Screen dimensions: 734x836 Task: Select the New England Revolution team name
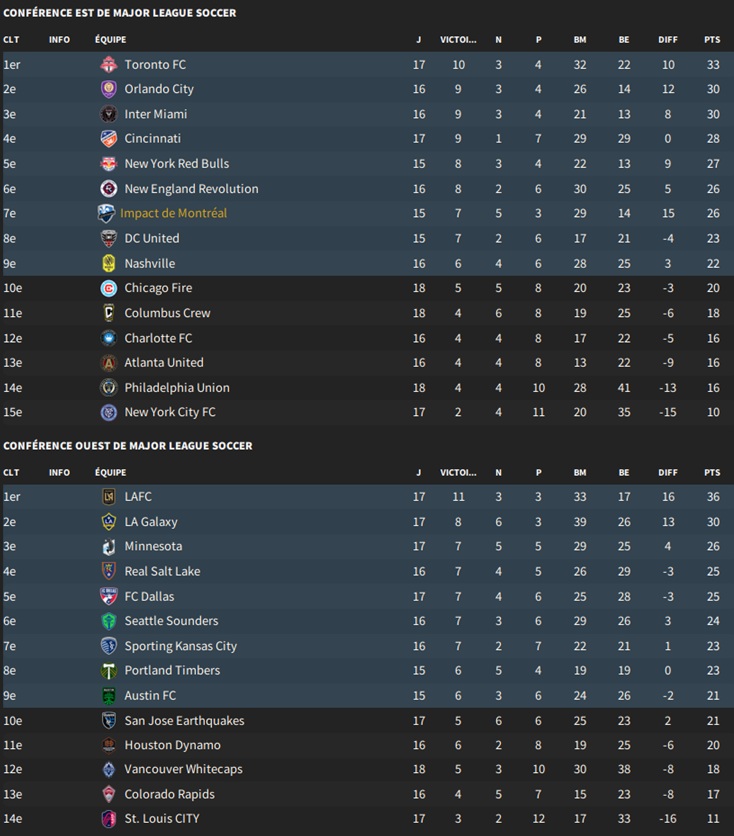(x=191, y=189)
